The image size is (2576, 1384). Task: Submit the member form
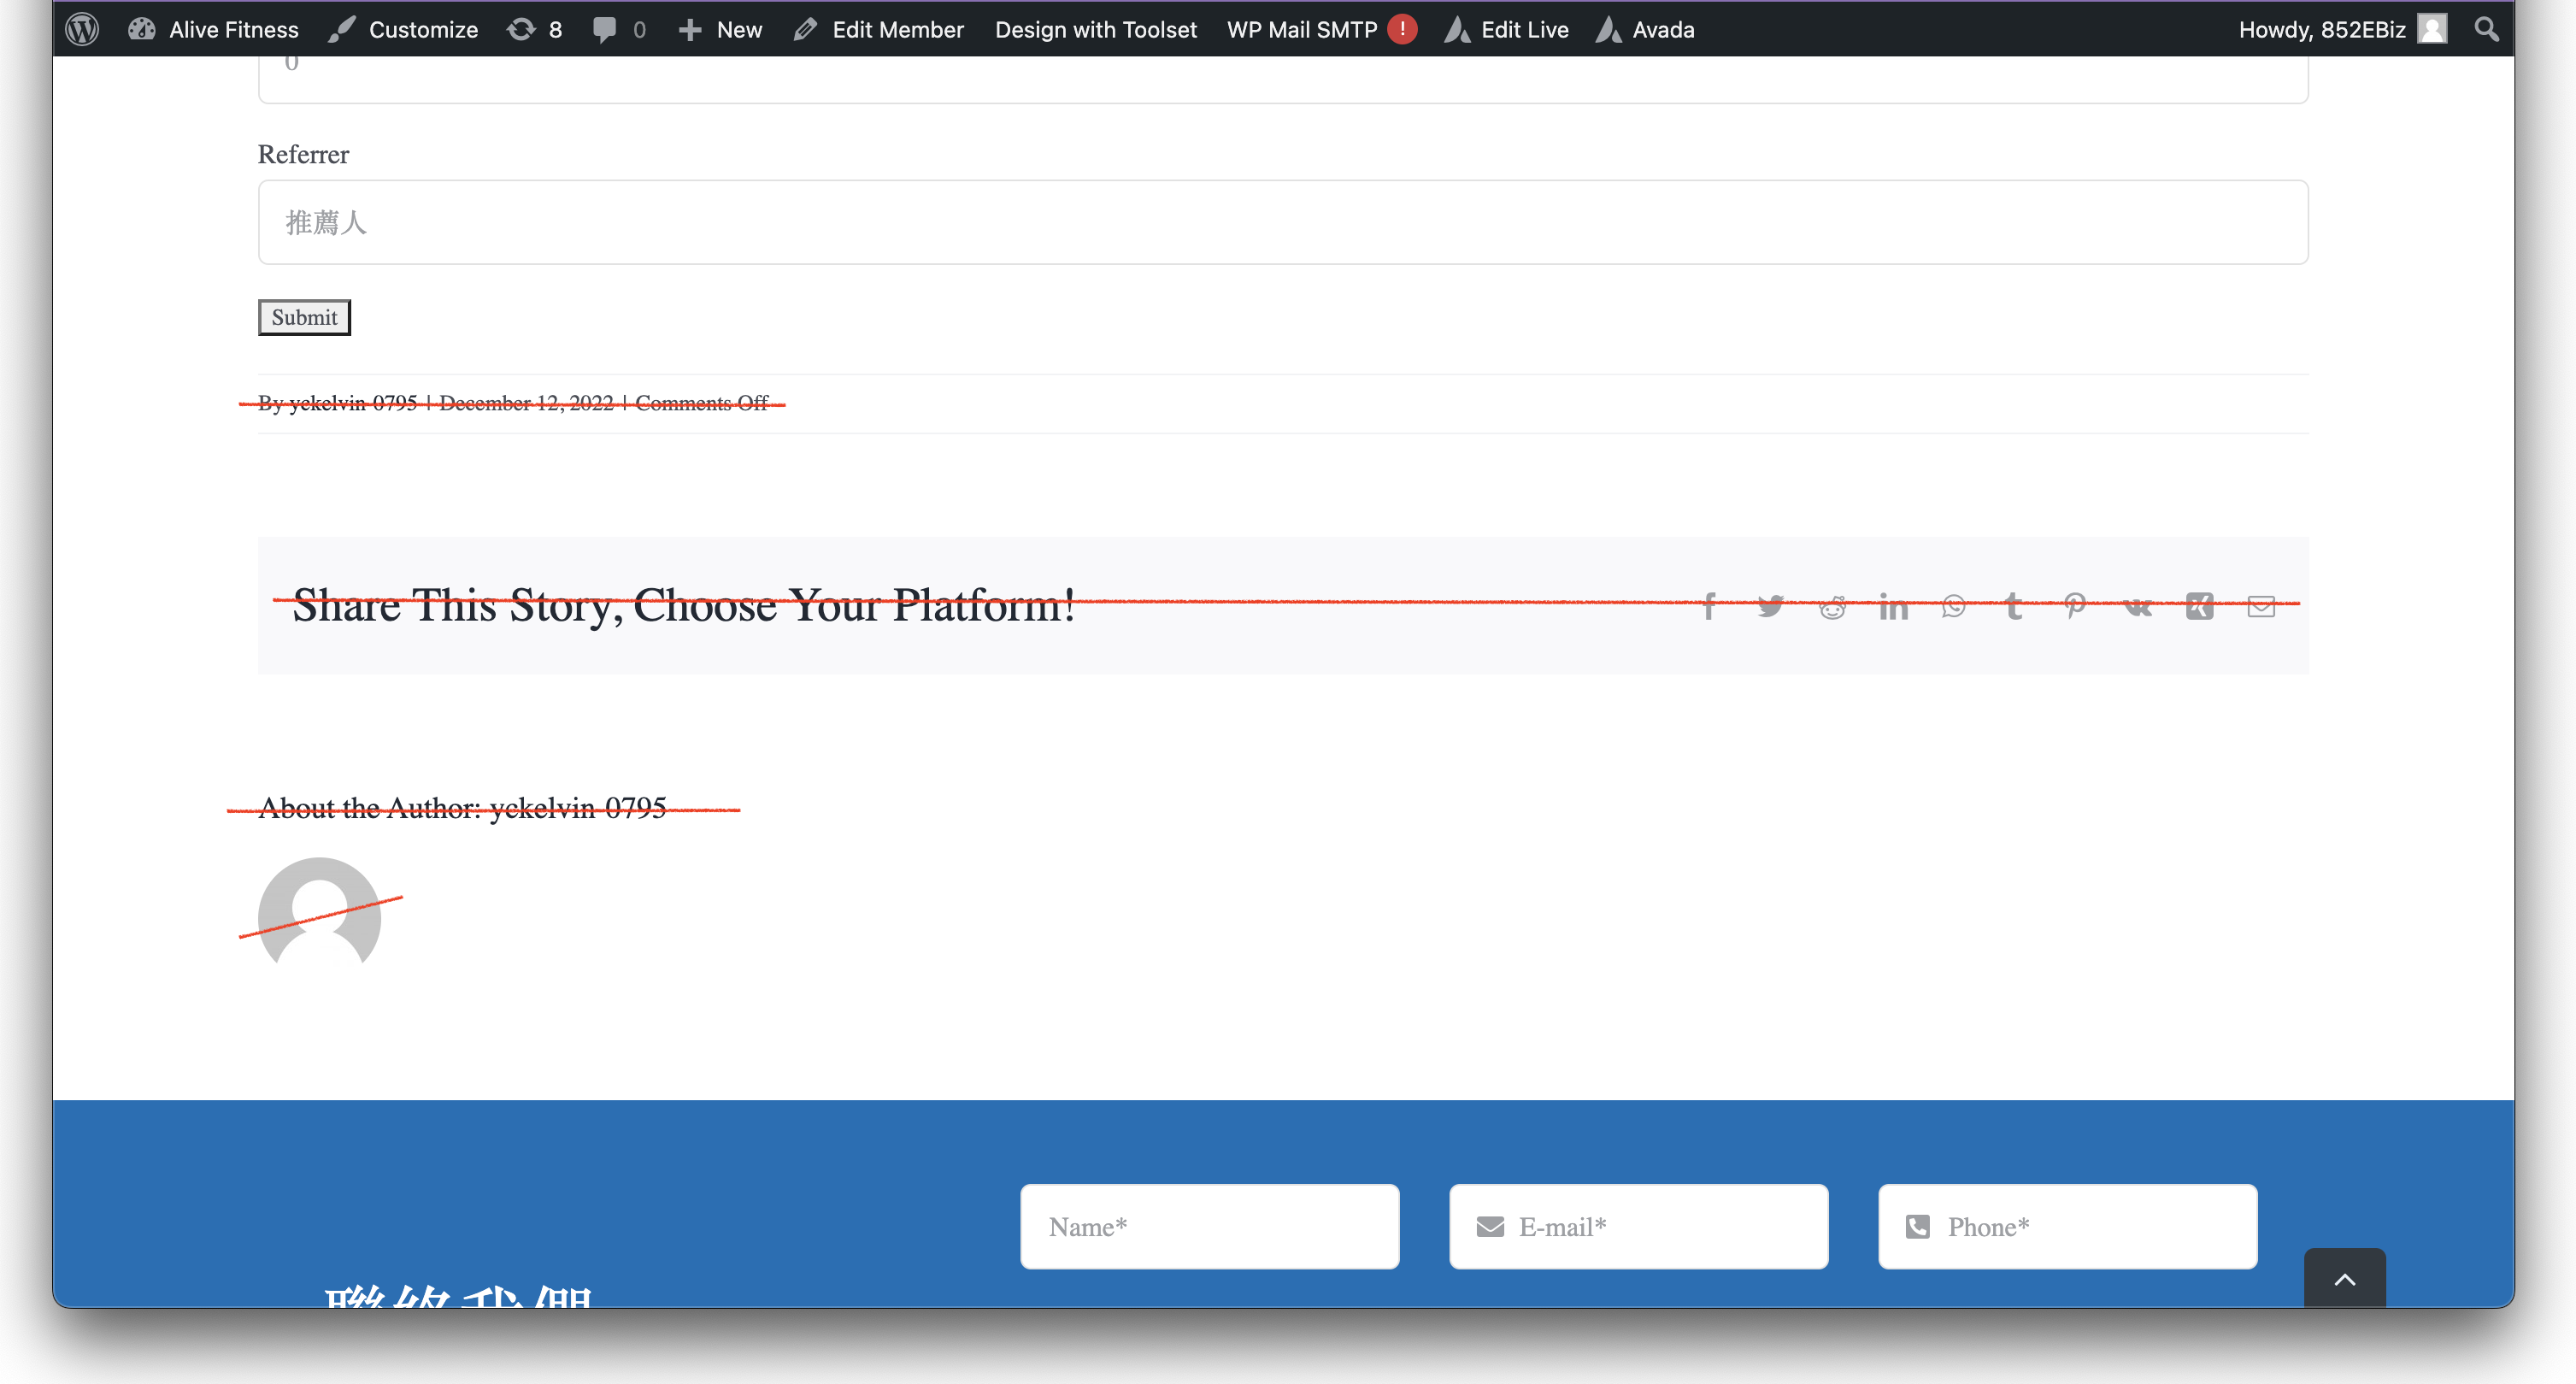pos(304,317)
